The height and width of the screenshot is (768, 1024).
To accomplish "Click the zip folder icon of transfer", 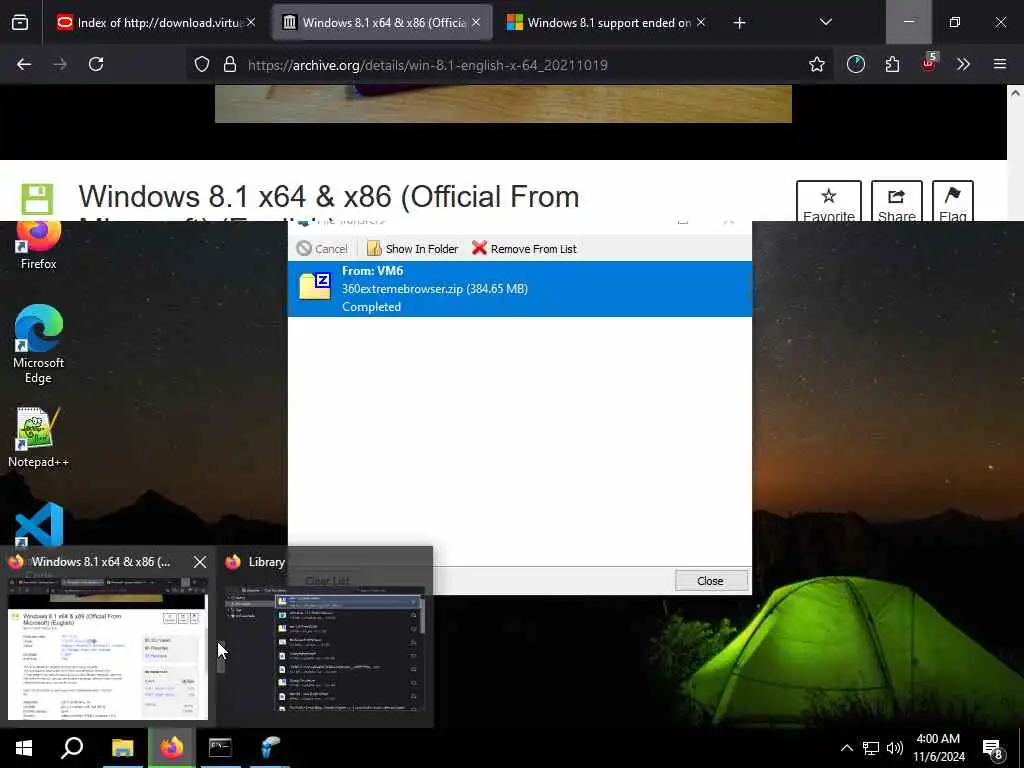I will (x=315, y=287).
